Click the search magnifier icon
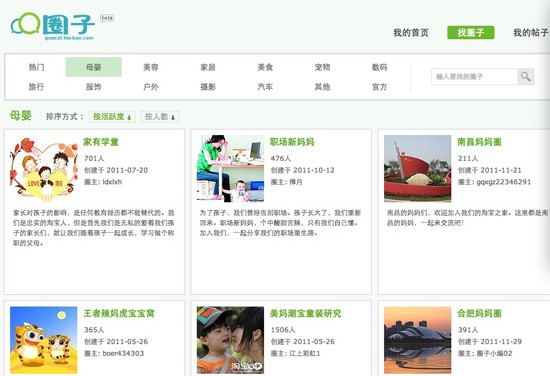This screenshot has width=550, height=376. [525, 76]
